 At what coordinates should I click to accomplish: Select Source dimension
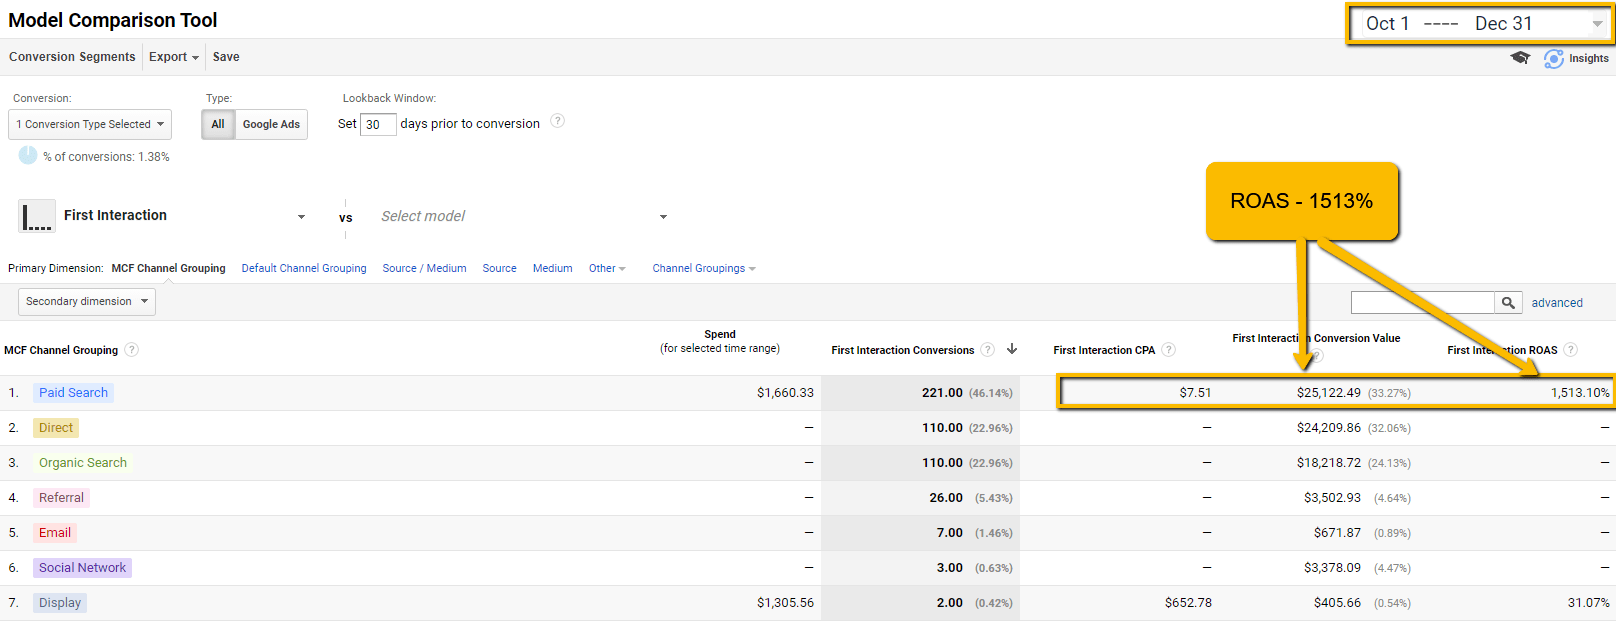500,268
